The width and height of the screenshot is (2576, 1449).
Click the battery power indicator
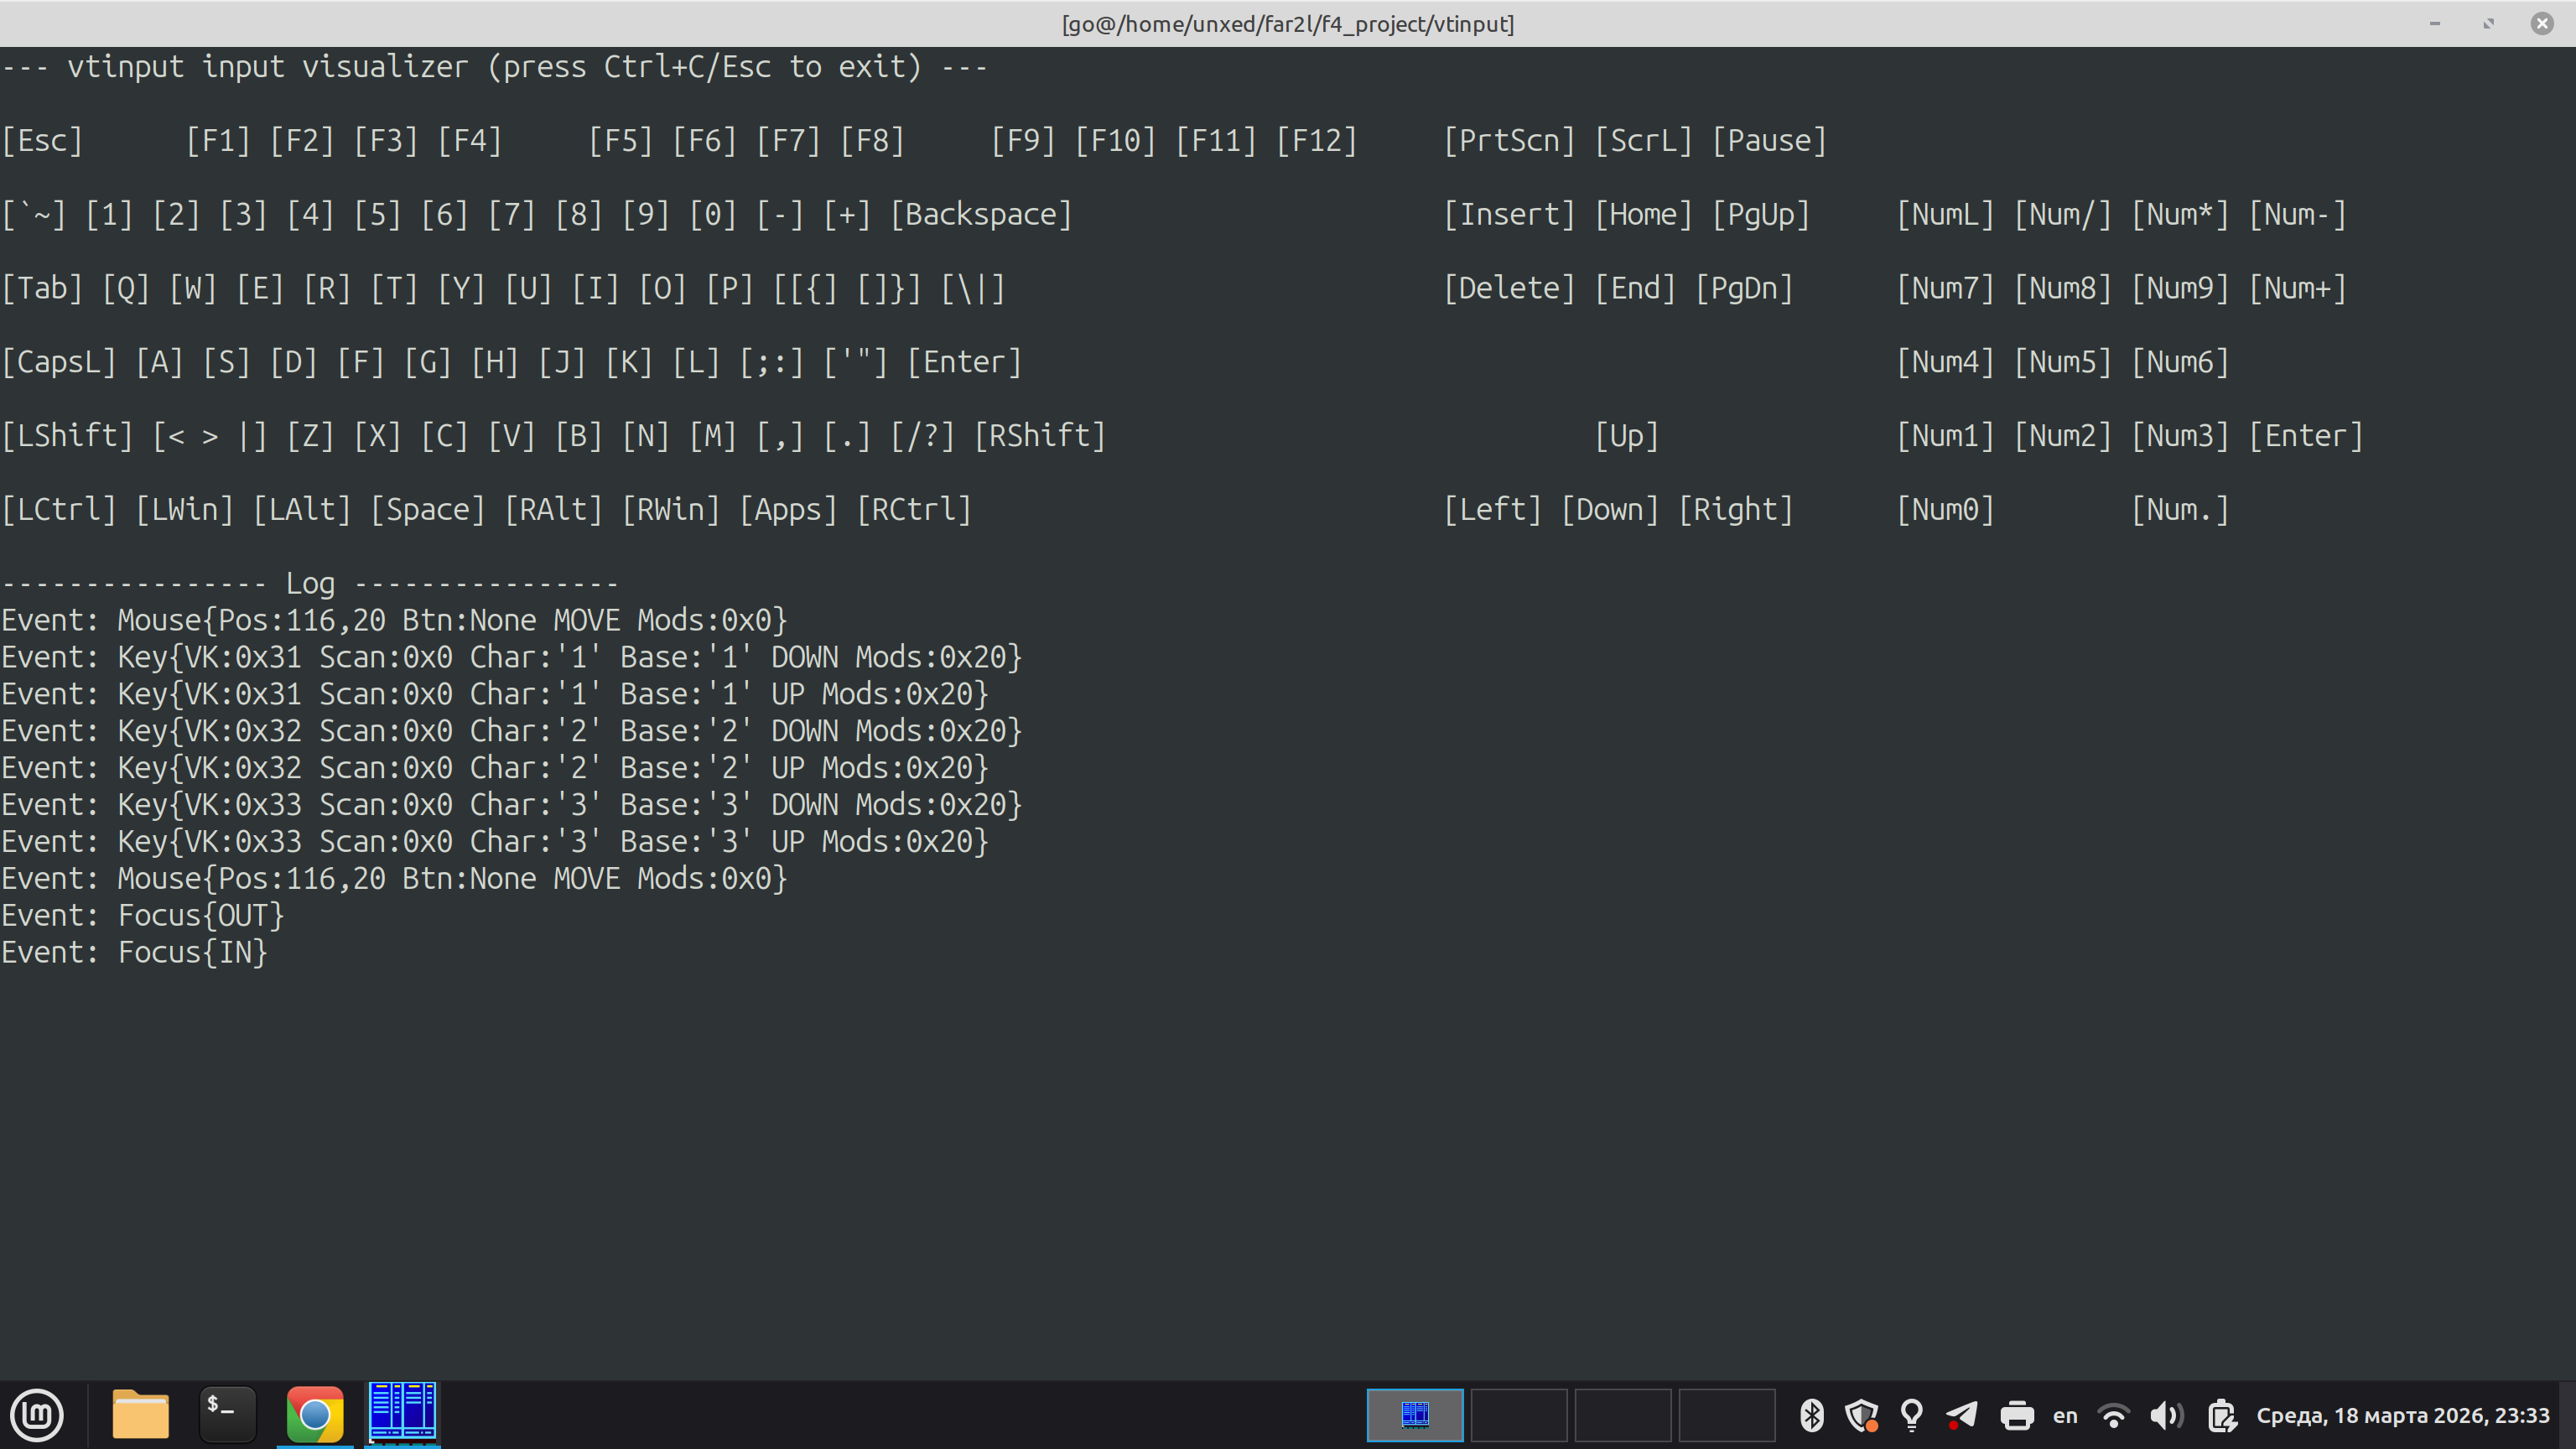tap(2221, 1415)
